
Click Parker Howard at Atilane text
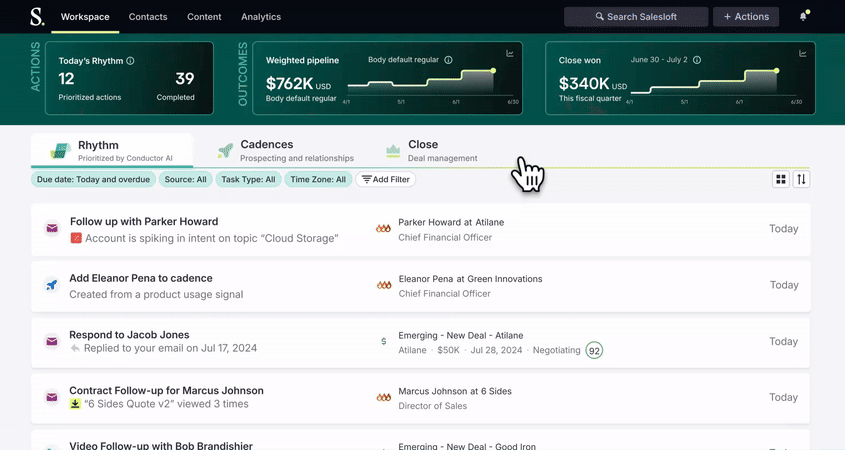(x=451, y=222)
